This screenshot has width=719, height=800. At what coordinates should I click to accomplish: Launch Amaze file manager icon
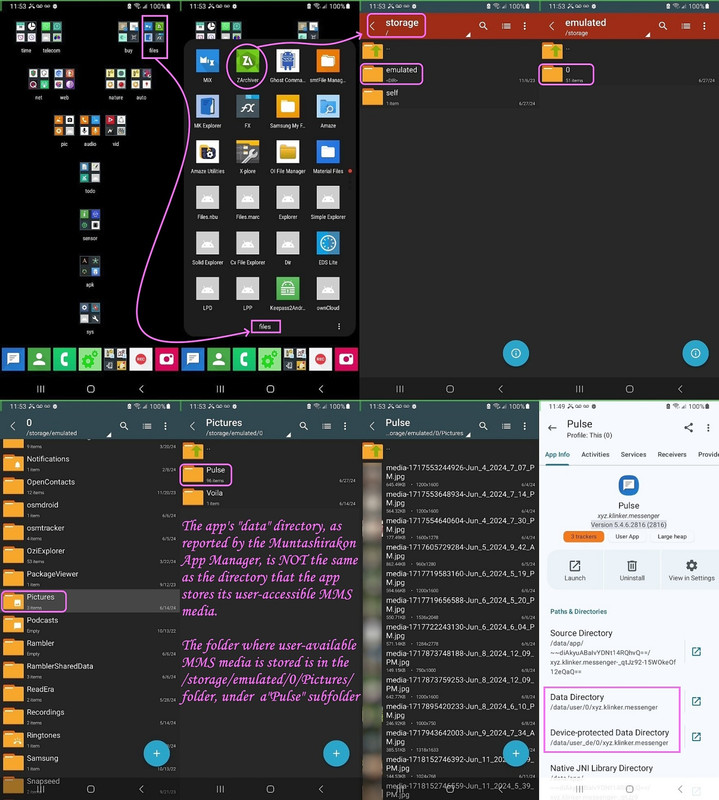pos(328,107)
